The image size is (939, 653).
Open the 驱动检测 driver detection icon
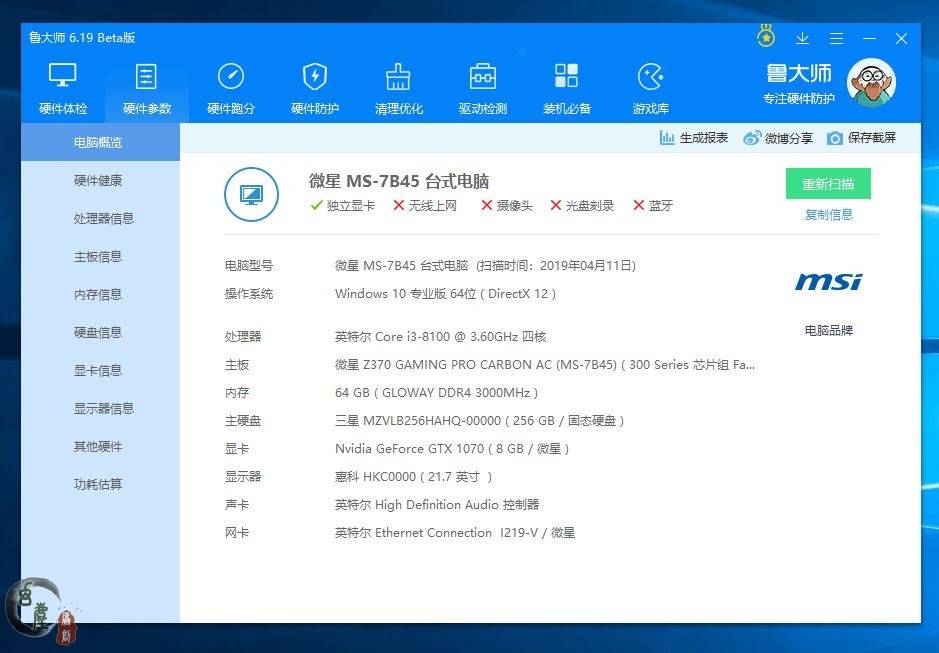click(x=483, y=77)
